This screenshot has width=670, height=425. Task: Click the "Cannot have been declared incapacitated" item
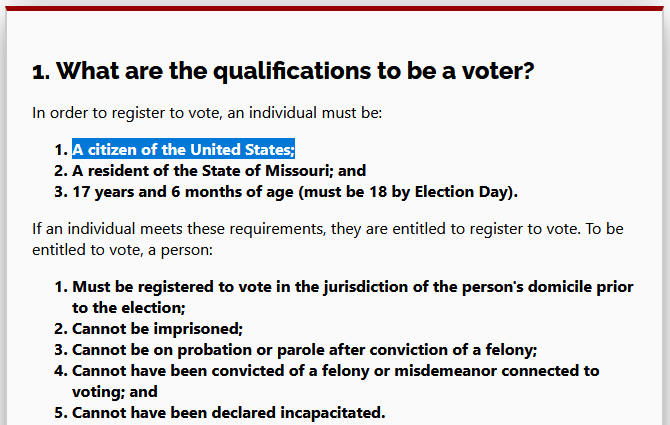[x=228, y=412]
